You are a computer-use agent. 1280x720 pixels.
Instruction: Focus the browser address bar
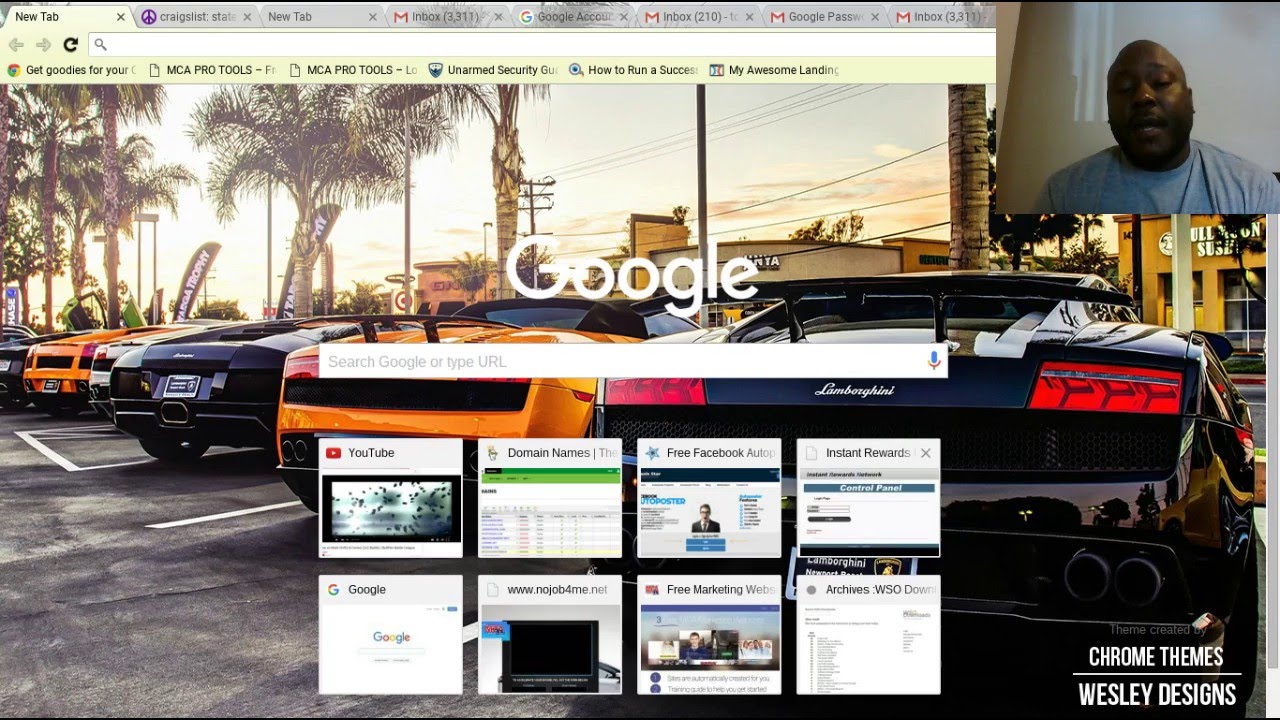(x=540, y=44)
